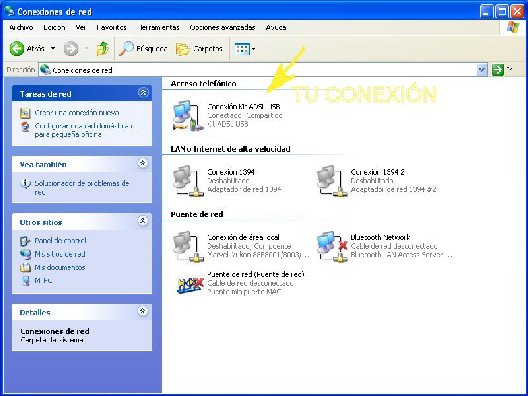Click the address bar field
The height and width of the screenshot is (396, 528).
coord(263,70)
